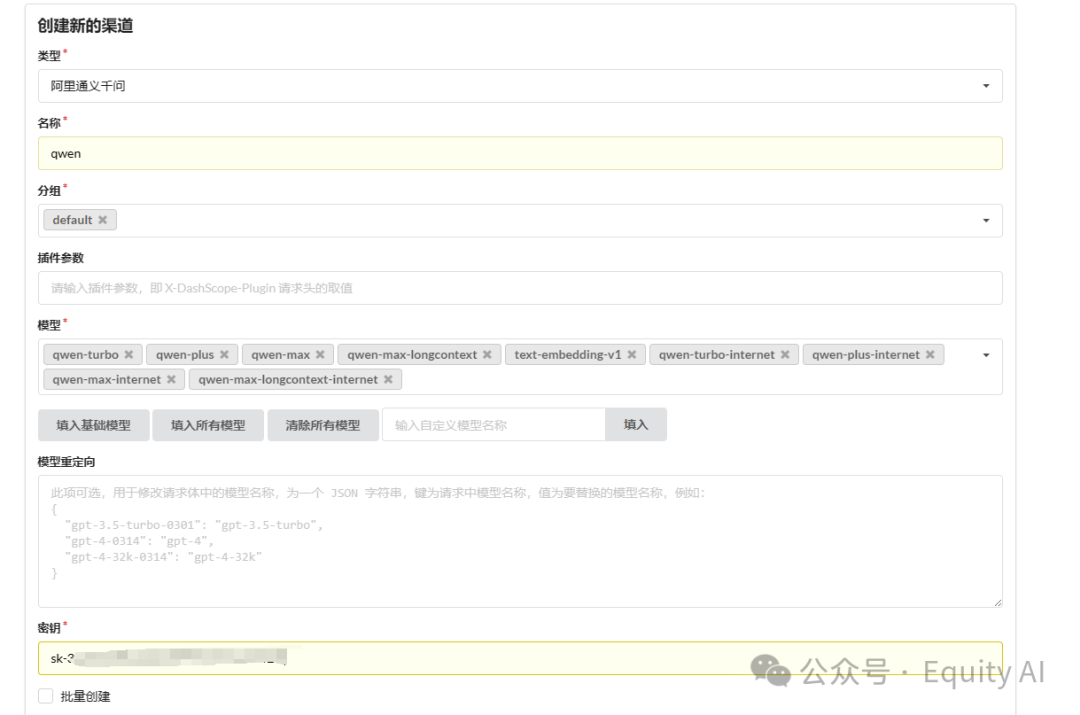This screenshot has width=1080, height=715.
Task: Remove qwen-turbo model tag
Action: 129,355
